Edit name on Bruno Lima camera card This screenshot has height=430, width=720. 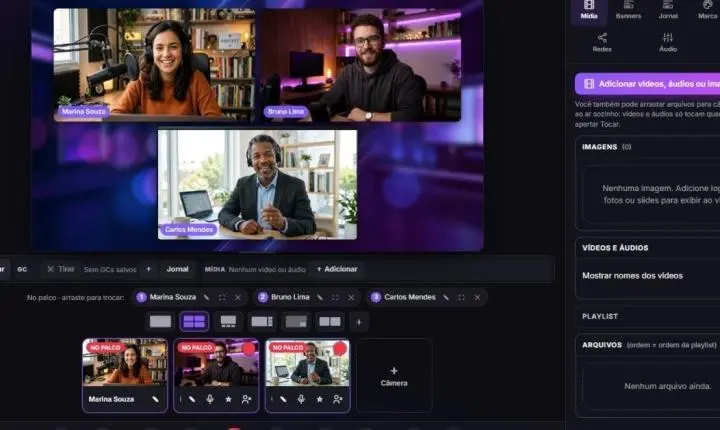(191, 399)
